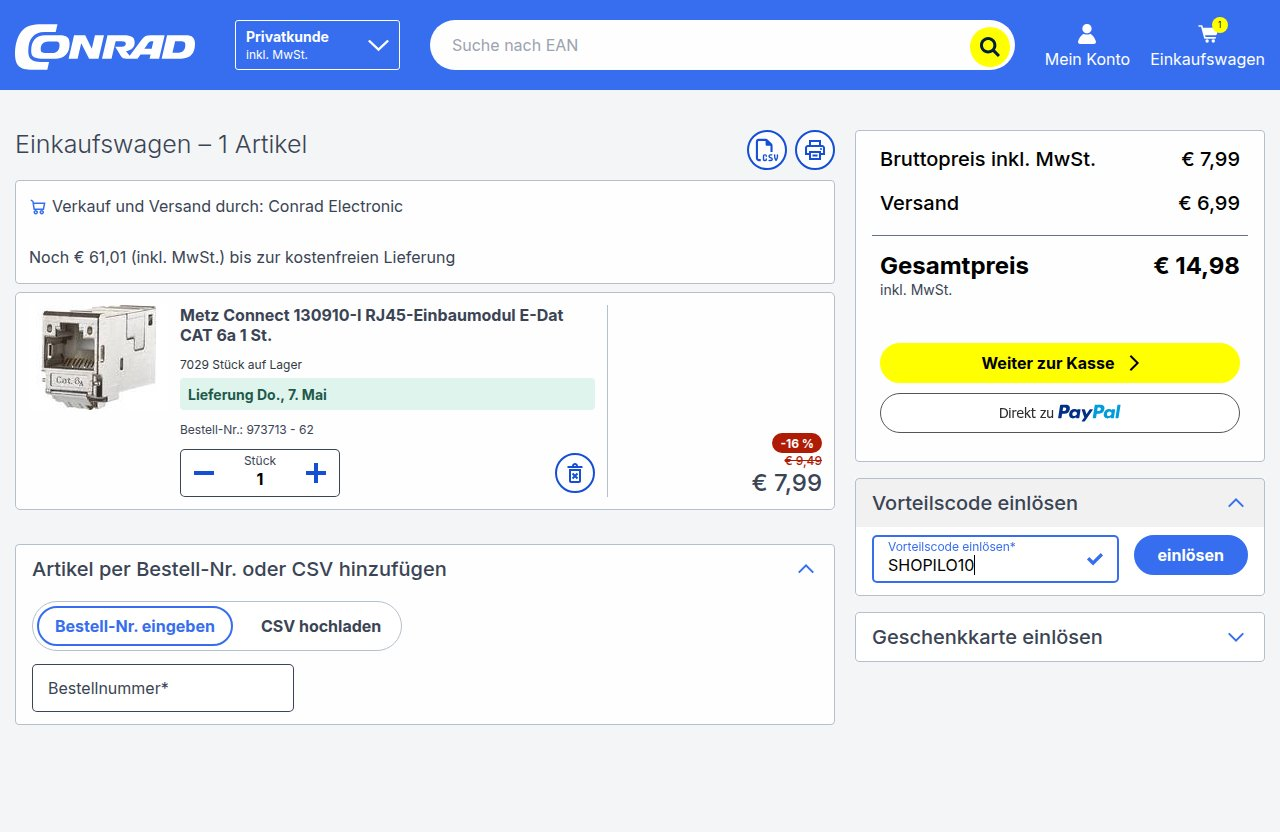Remove item with the trash icon
The image size is (1280, 832).
point(575,473)
